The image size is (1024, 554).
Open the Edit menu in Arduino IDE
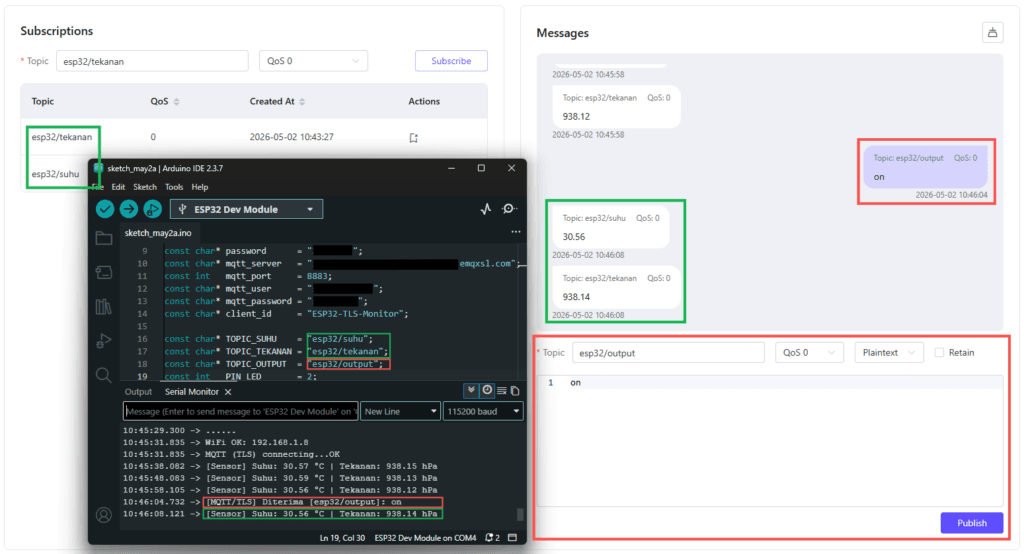click(x=118, y=187)
